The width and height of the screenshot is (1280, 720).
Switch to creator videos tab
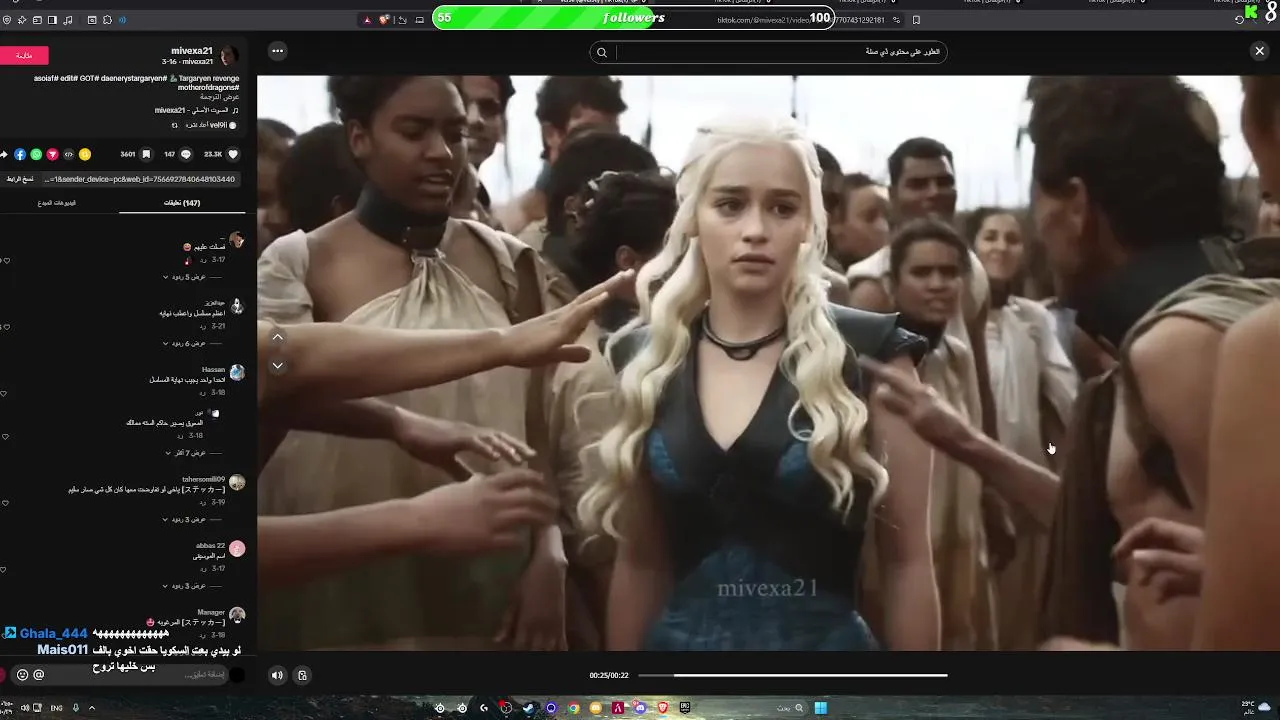57,203
